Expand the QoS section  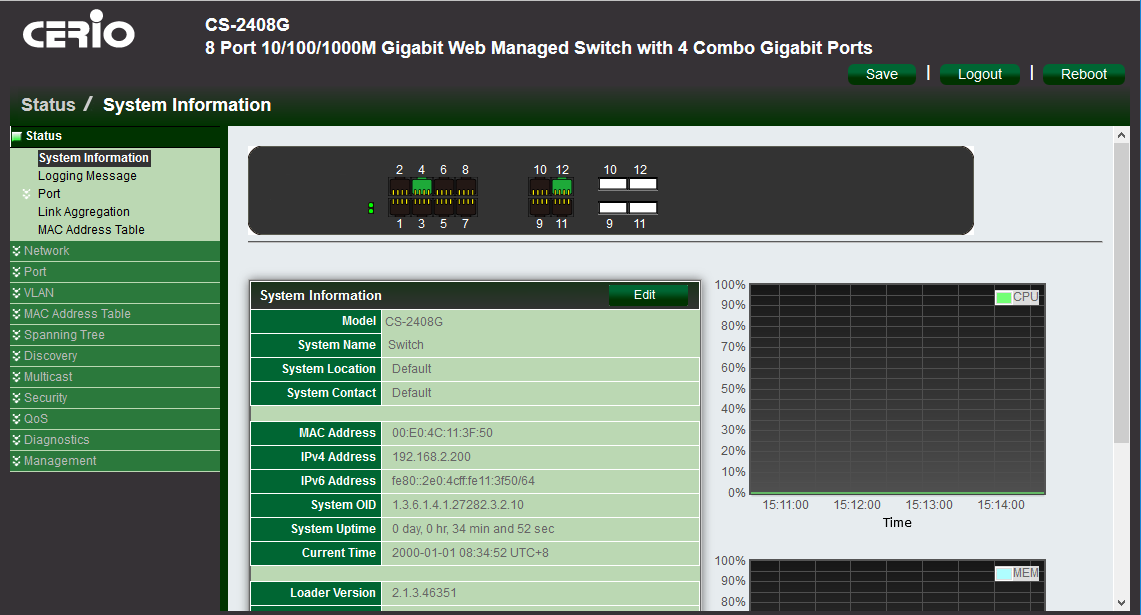[115, 419]
